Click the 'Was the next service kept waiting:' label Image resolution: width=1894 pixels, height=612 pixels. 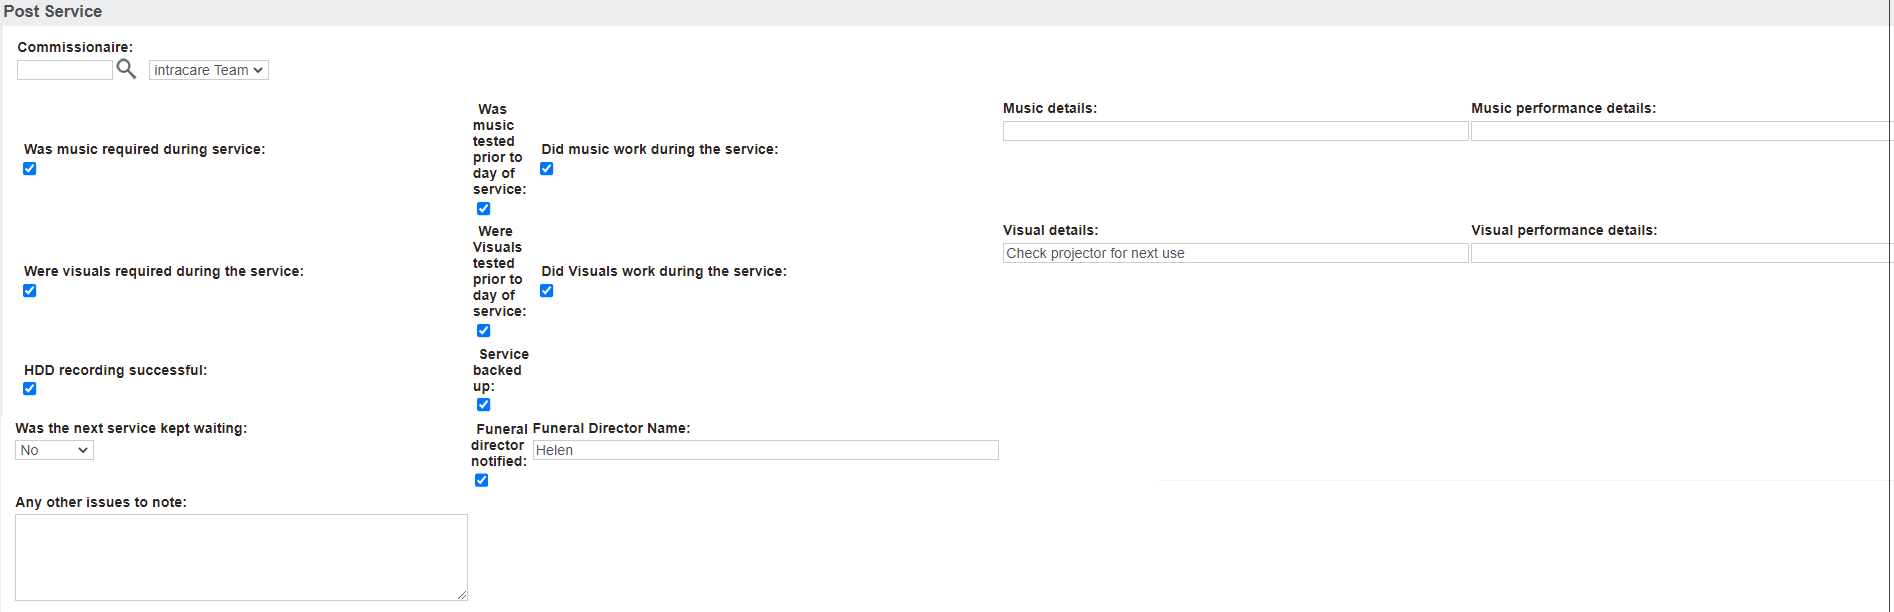pos(131,428)
